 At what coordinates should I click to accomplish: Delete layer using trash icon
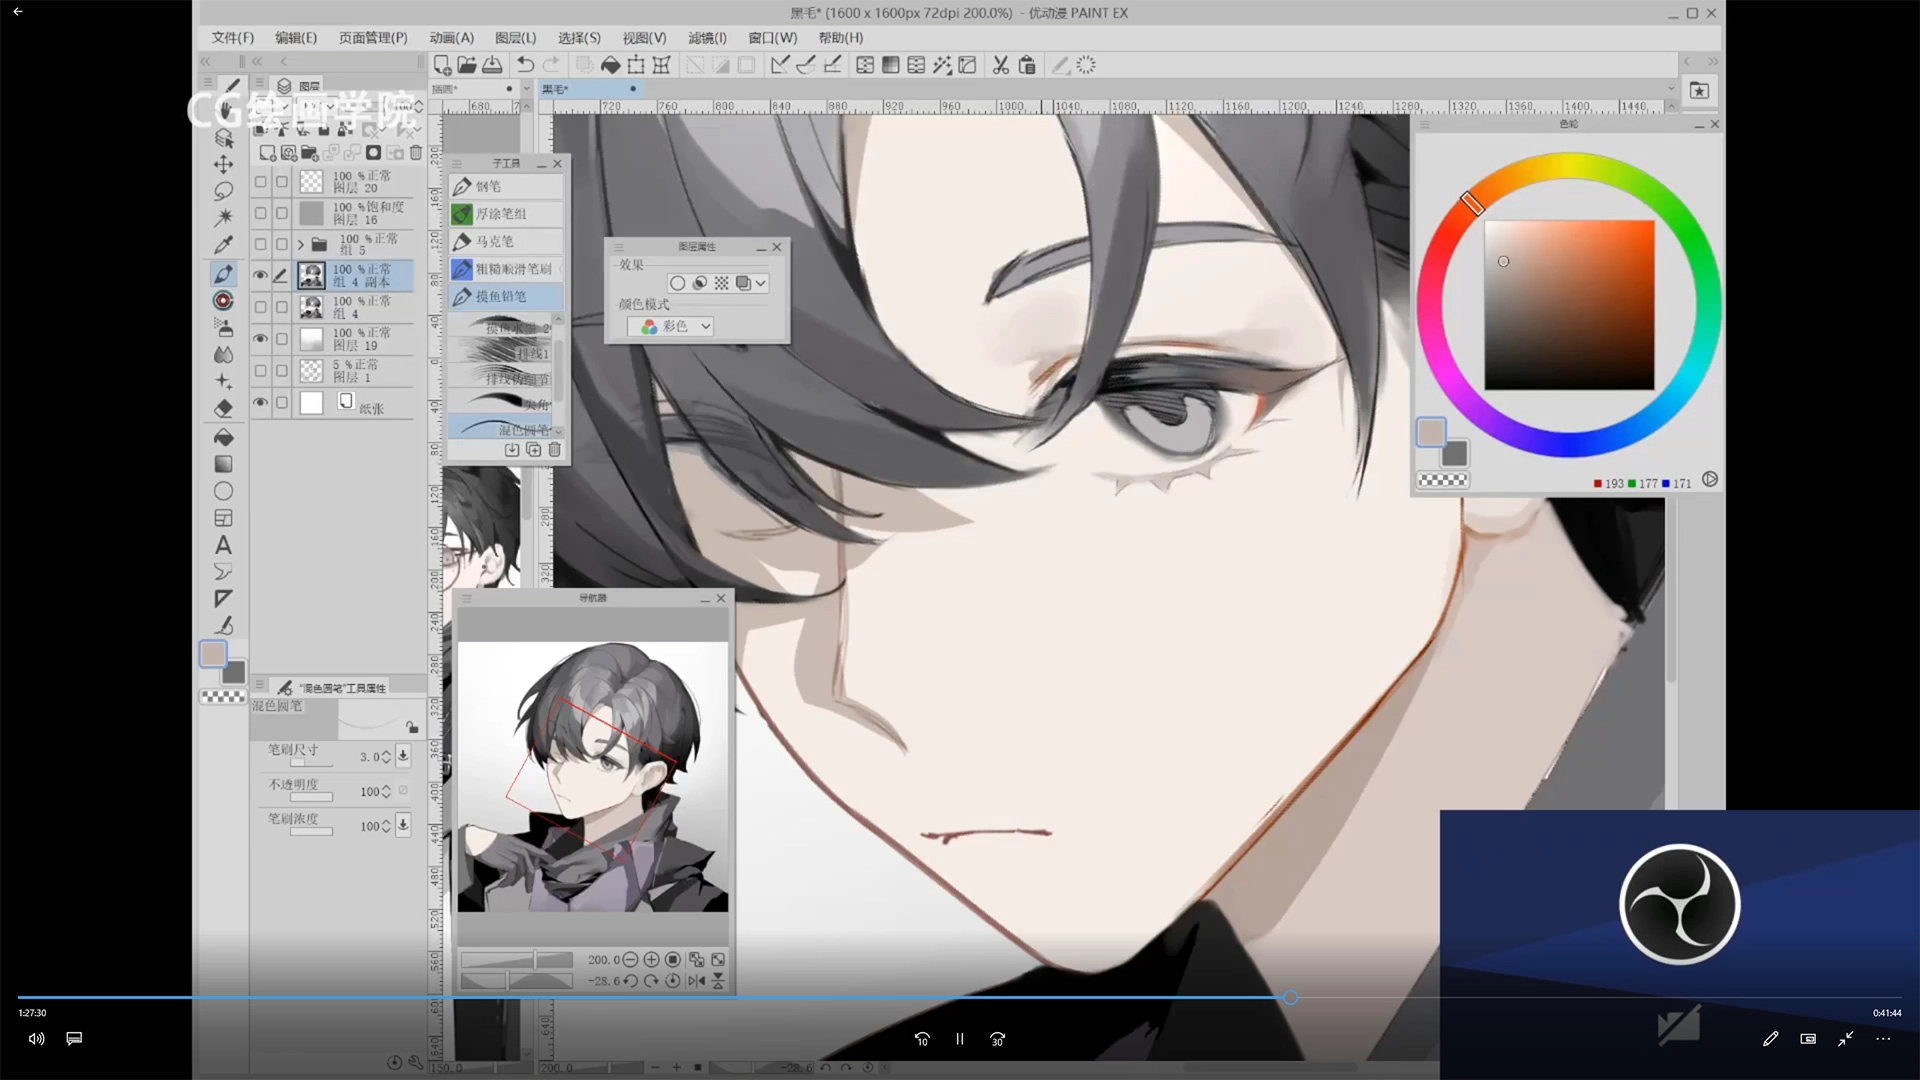pos(416,153)
